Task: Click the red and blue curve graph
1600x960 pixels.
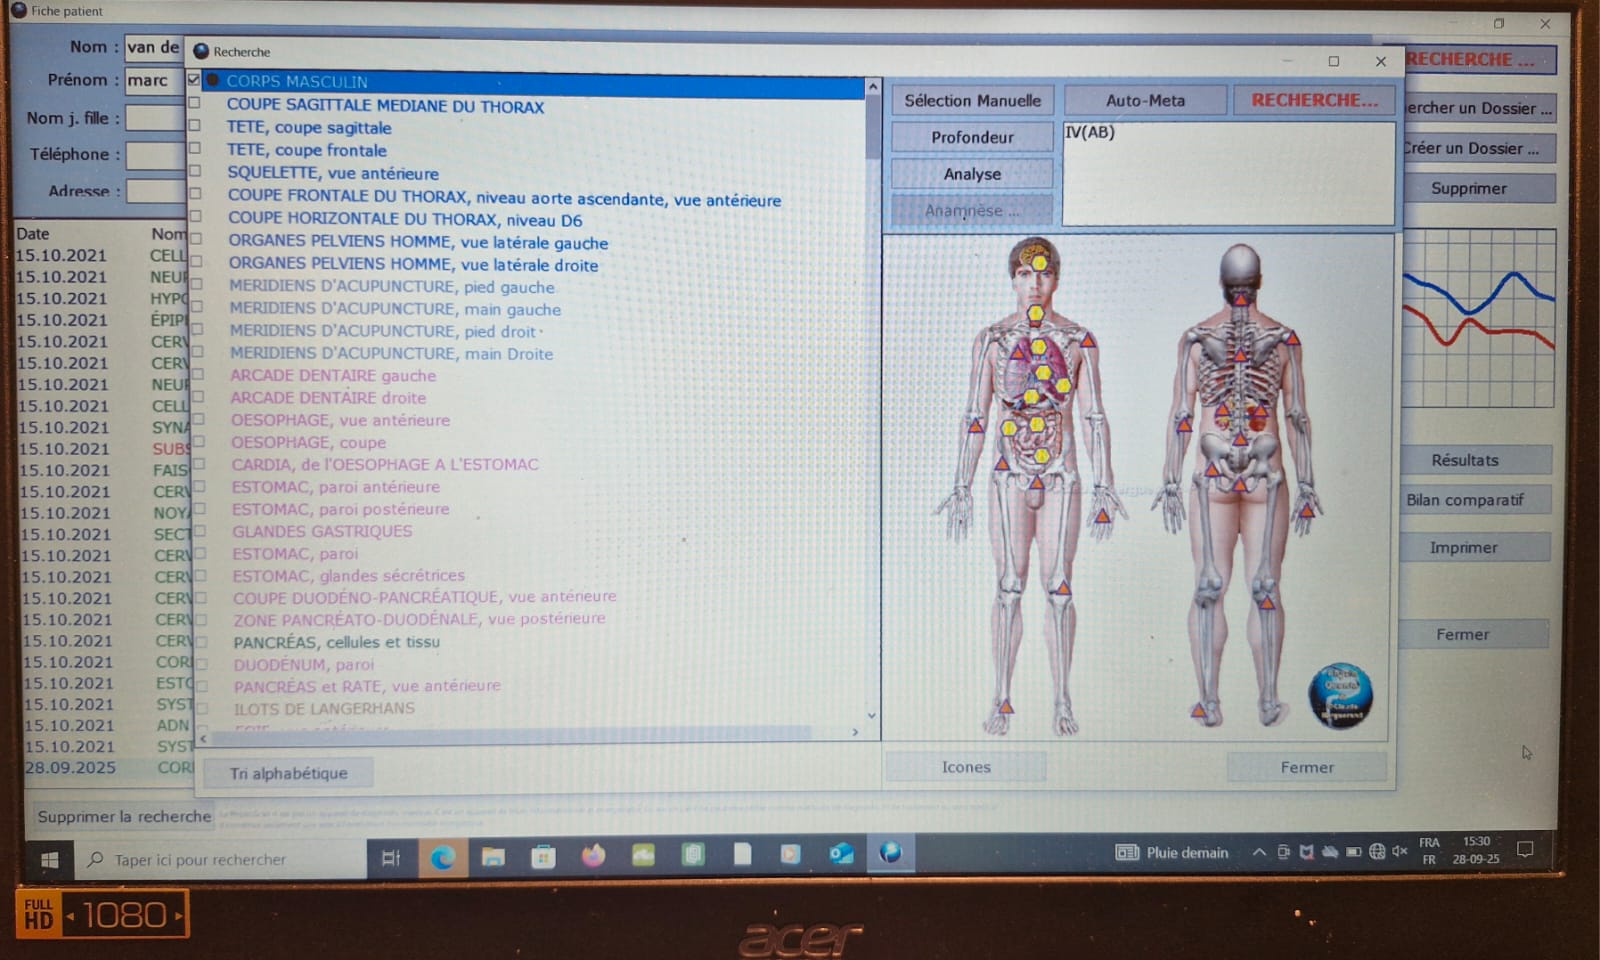Action: (x=1478, y=318)
